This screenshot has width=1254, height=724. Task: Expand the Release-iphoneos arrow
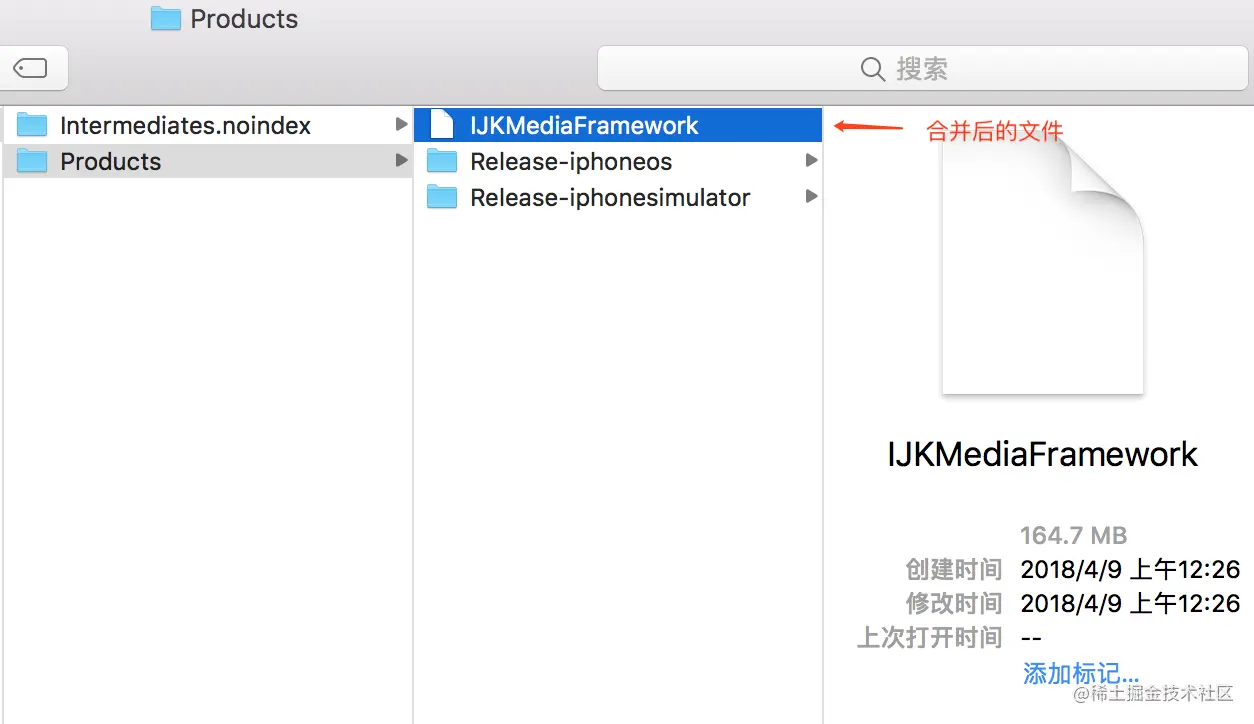[x=812, y=160]
